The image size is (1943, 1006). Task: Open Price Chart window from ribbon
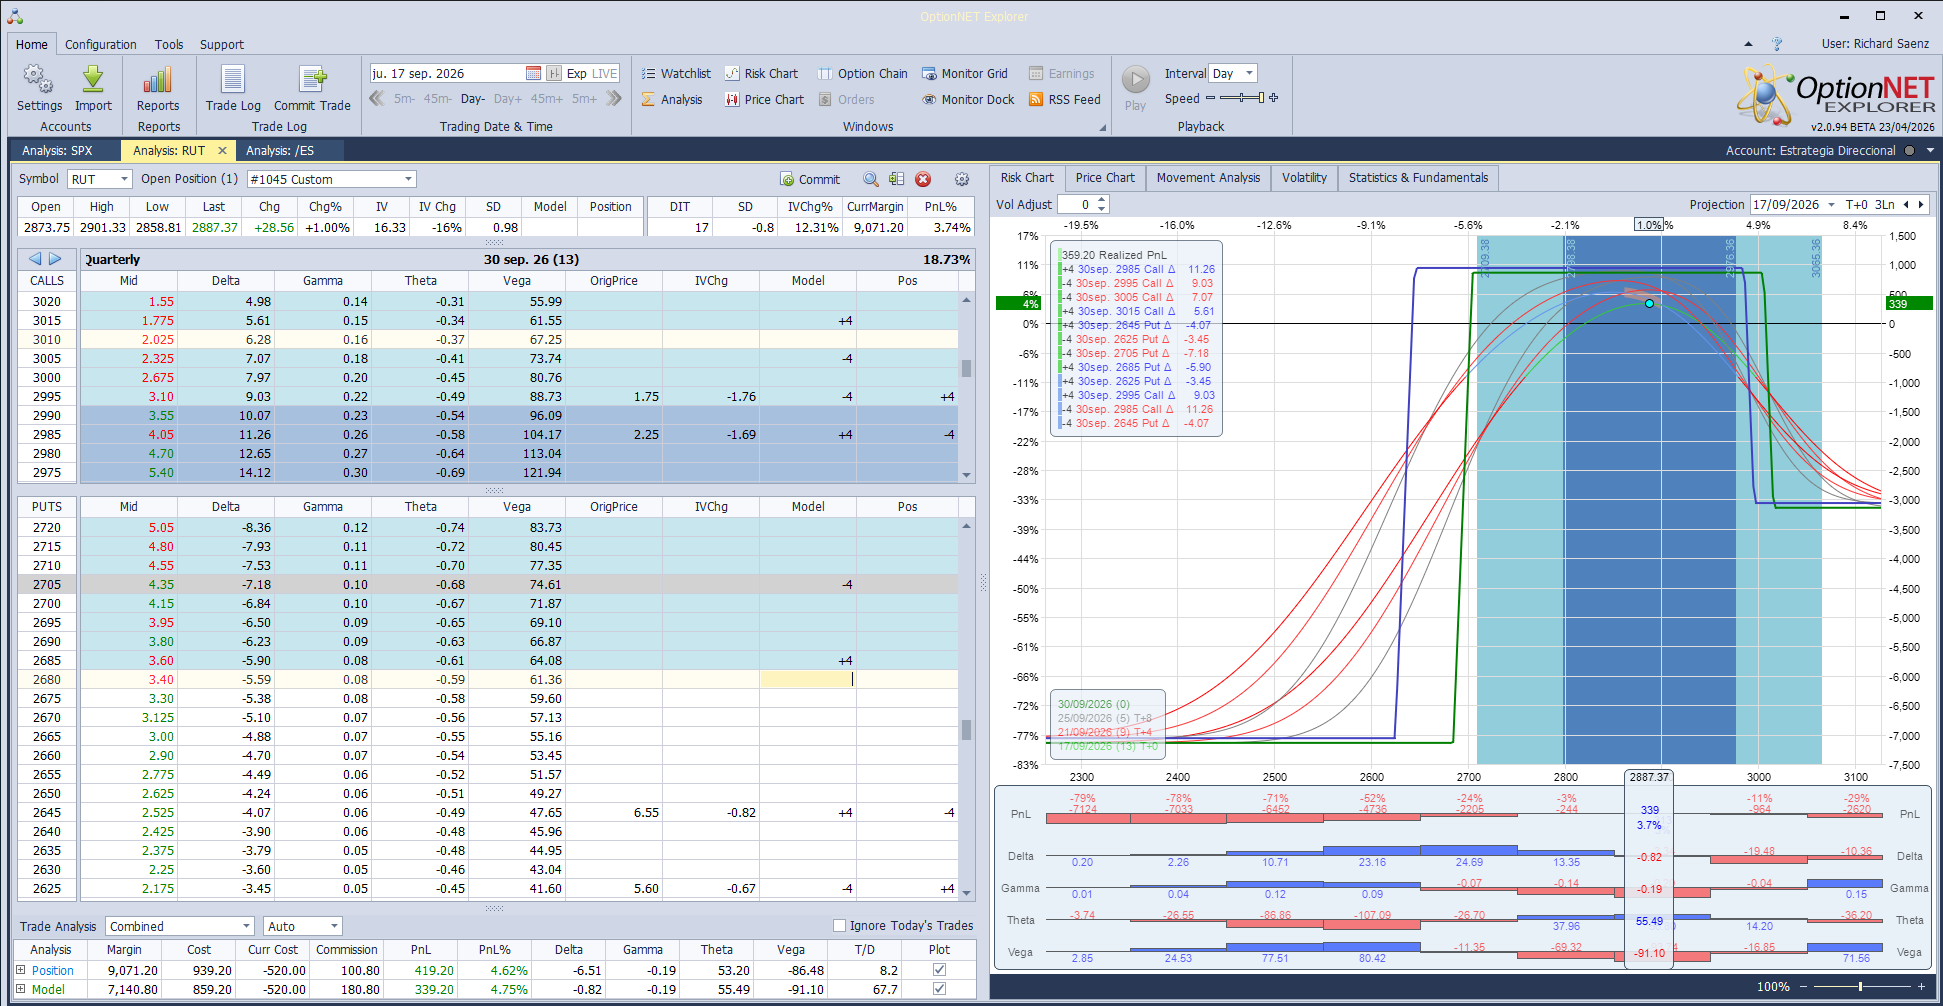pos(764,99)
